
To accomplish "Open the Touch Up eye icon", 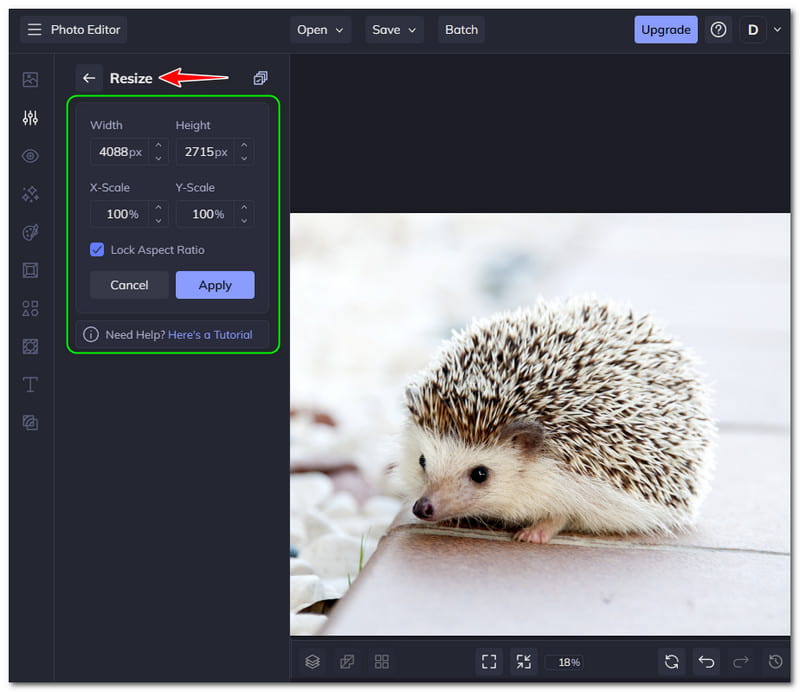I will click(x=30, y=156).
